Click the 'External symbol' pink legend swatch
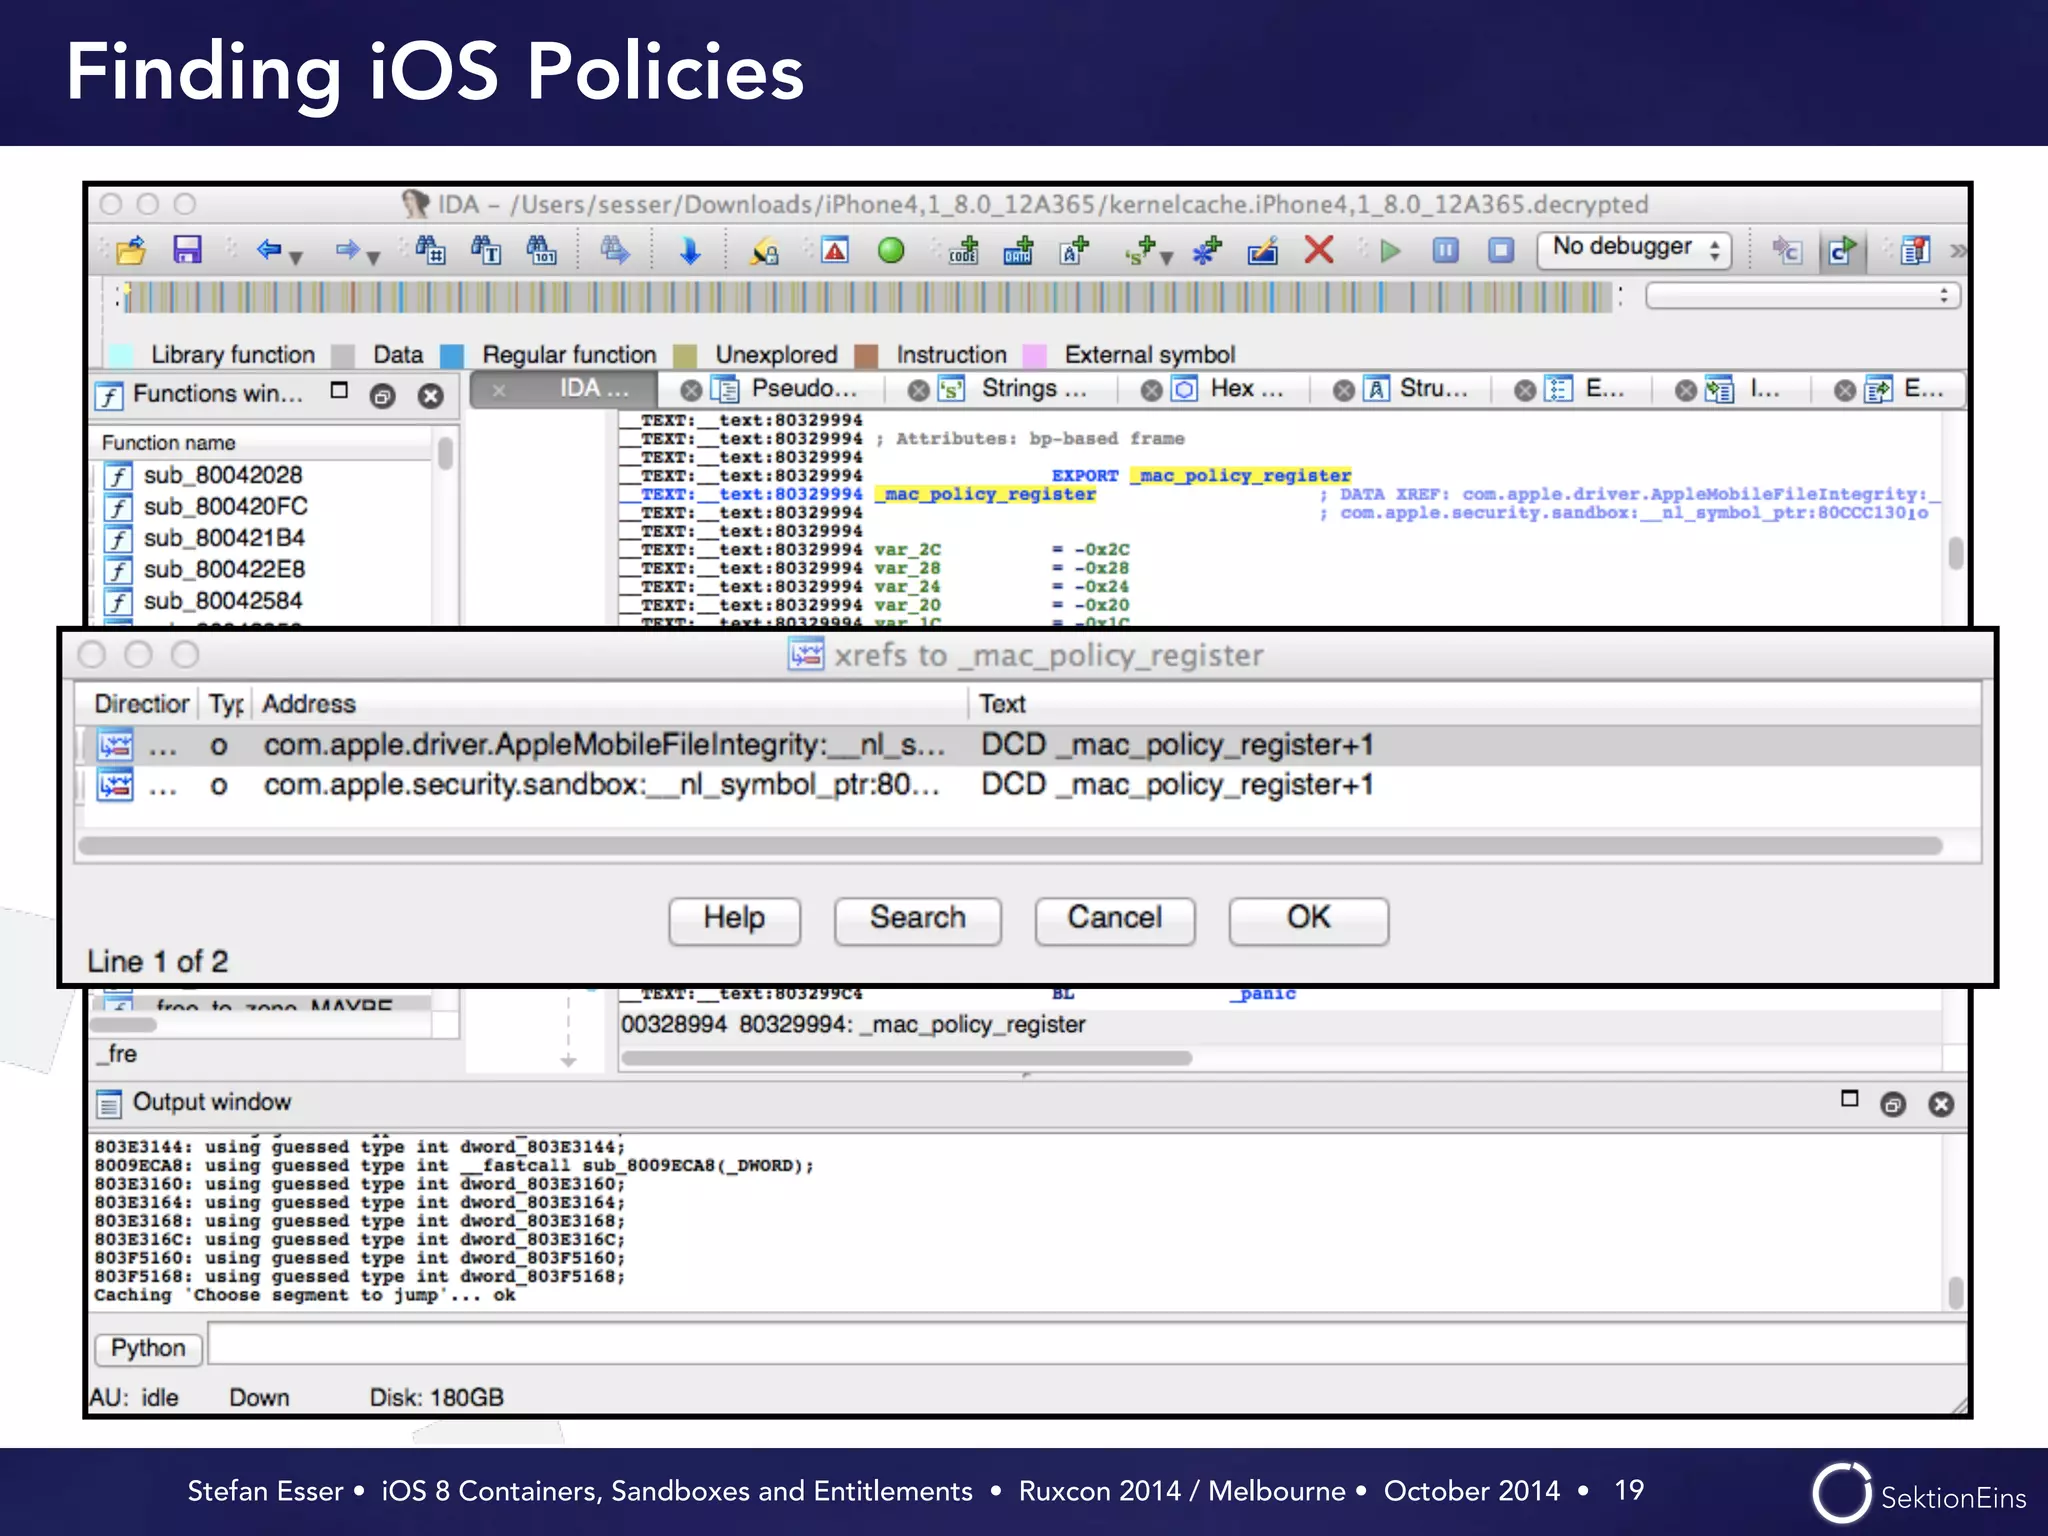 pos(1034,356)
